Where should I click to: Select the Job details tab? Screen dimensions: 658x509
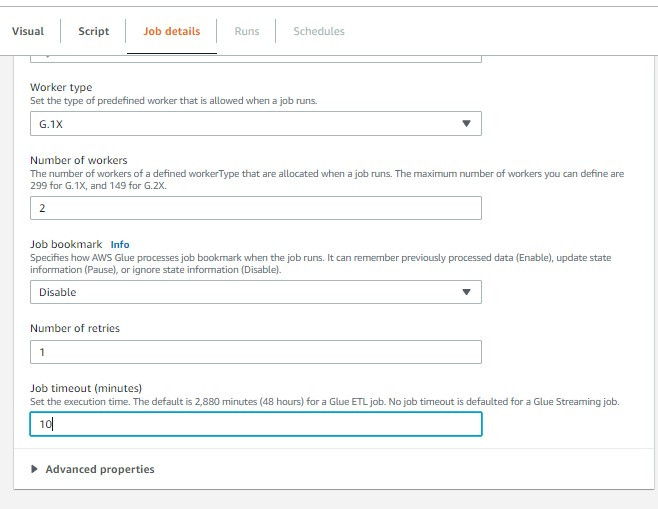click(171, 31)
